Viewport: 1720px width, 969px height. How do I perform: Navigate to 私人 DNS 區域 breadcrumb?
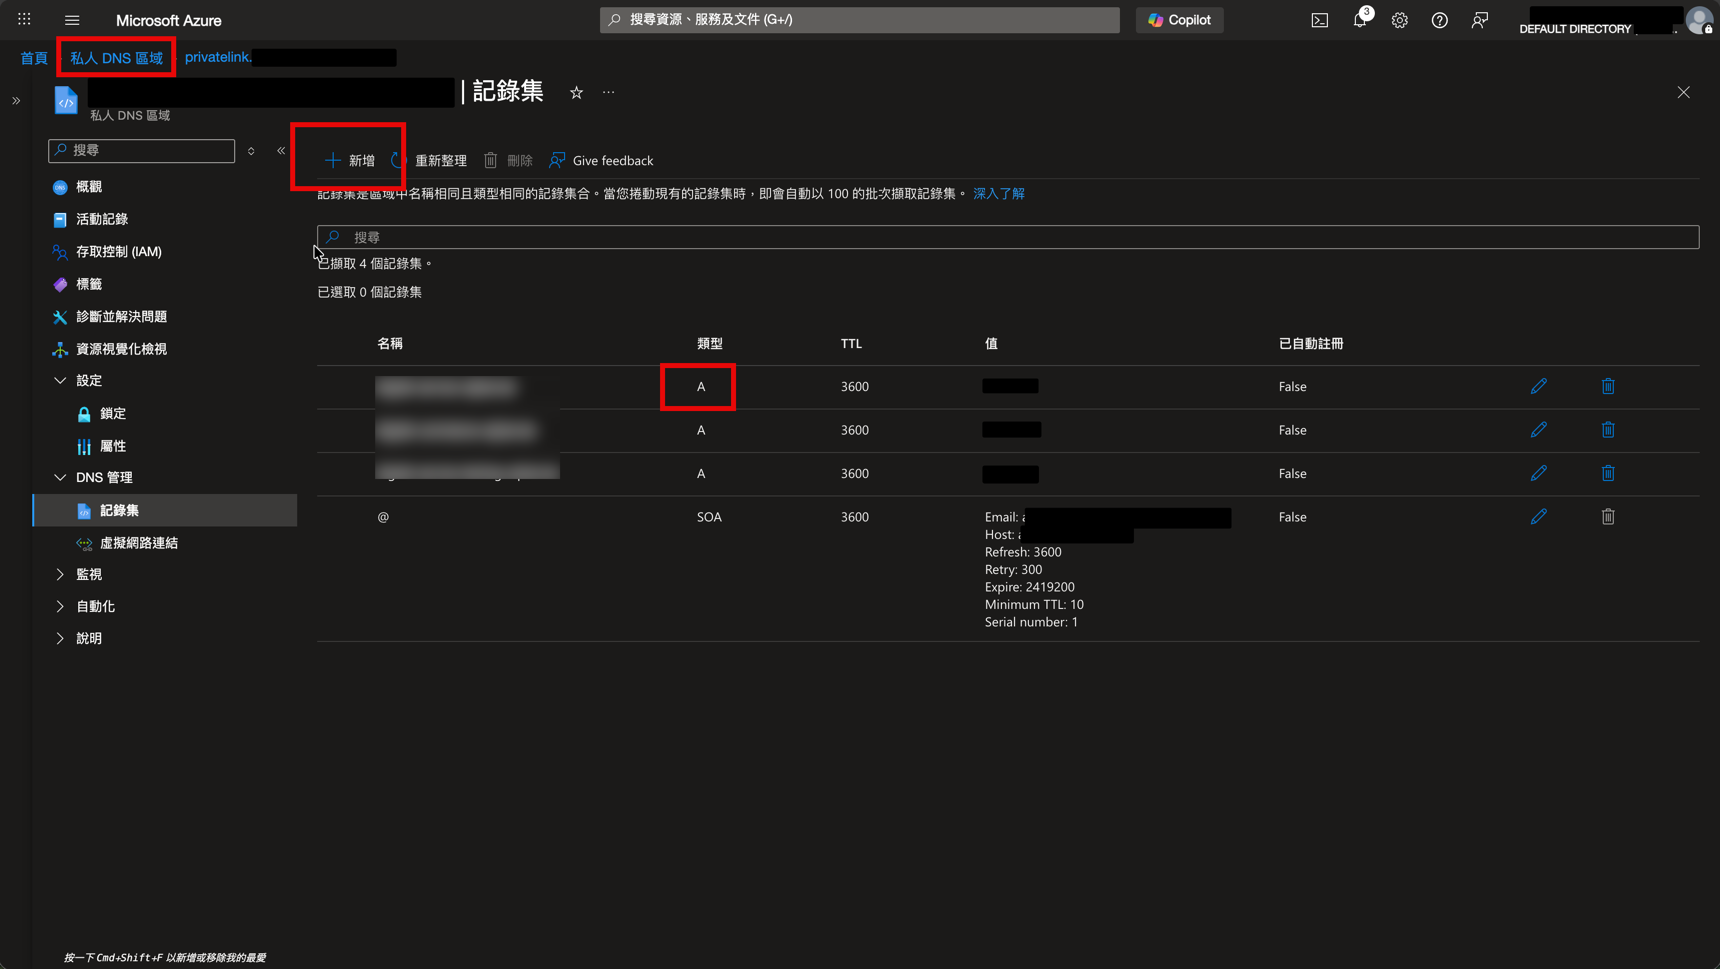tap(116, 58)
